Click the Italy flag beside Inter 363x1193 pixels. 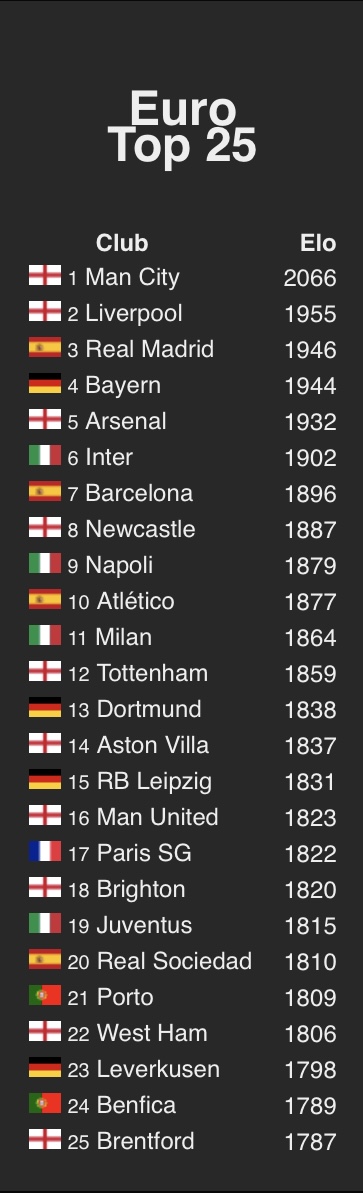point(45,456)
